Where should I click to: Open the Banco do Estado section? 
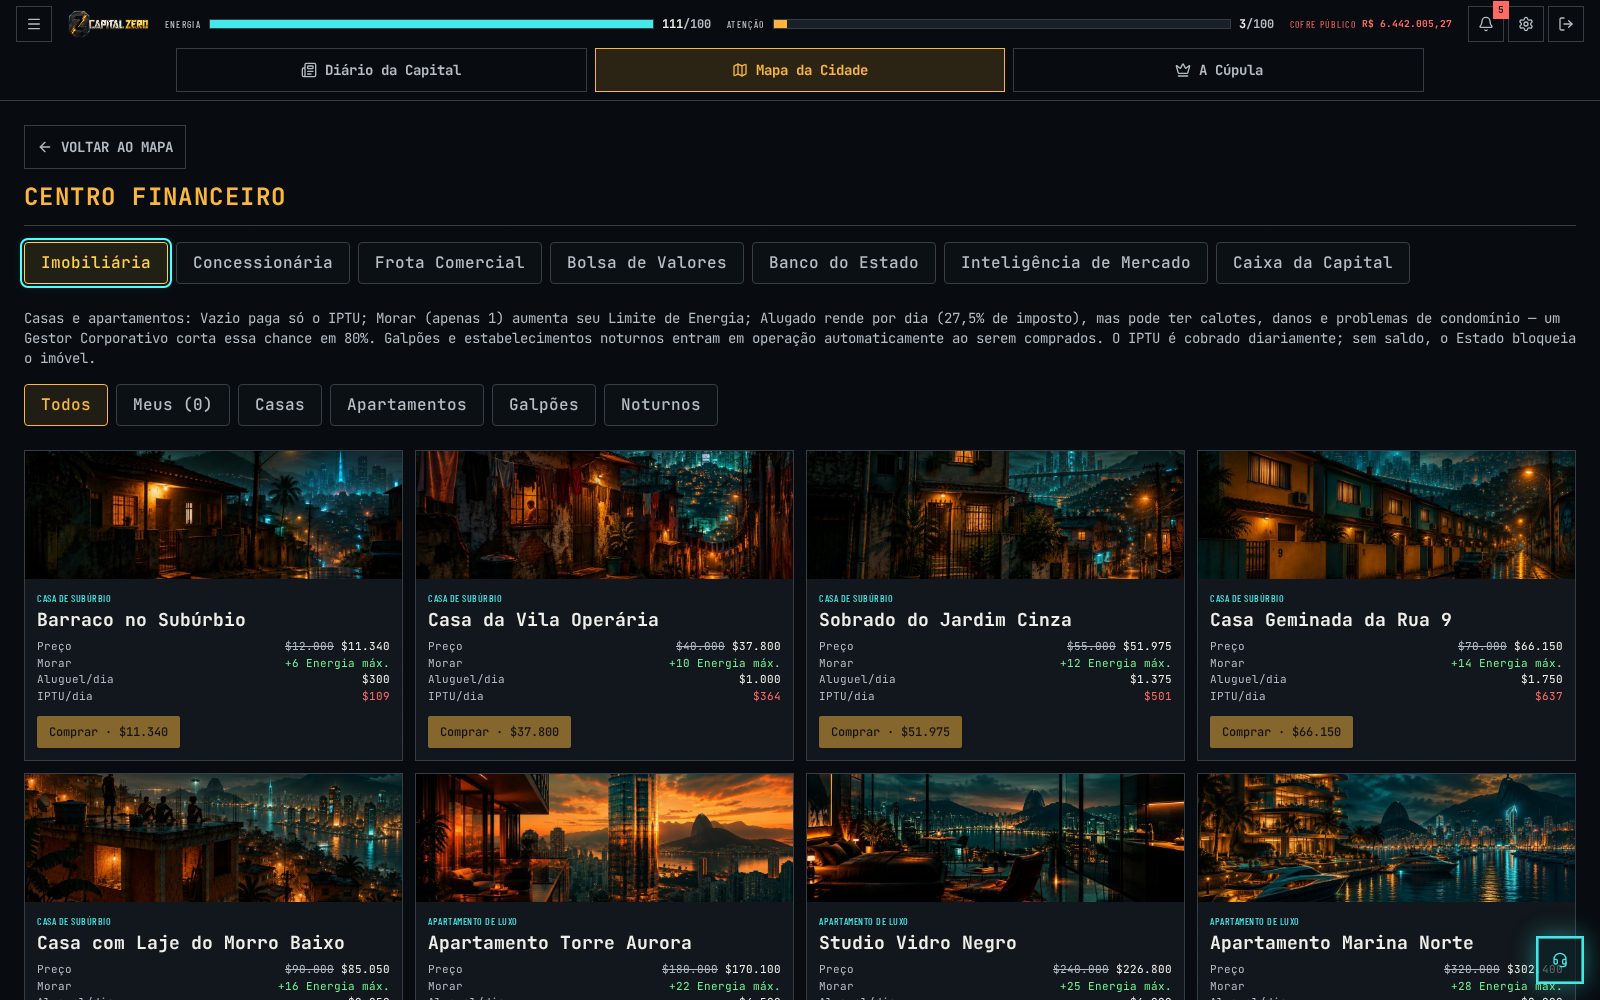(x=844, y=263)
